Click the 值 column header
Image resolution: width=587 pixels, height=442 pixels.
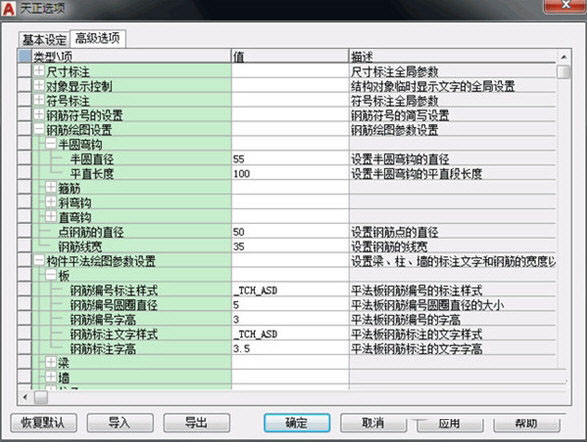(x=290, y=56)
